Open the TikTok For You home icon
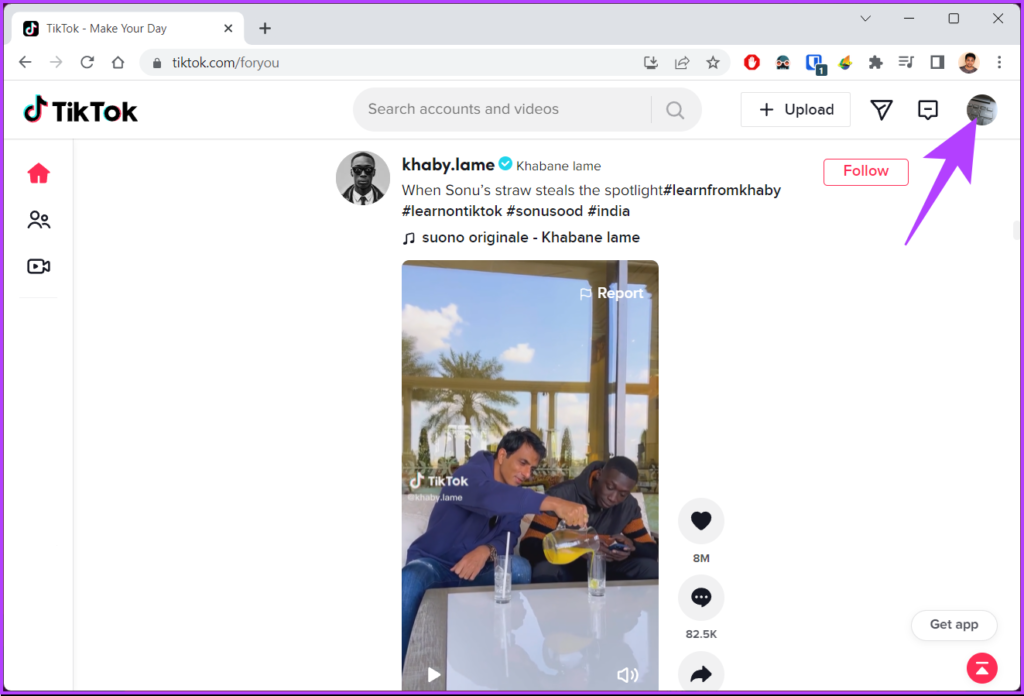Screen dimensions: 1024x696 click(x=39, y=174)
